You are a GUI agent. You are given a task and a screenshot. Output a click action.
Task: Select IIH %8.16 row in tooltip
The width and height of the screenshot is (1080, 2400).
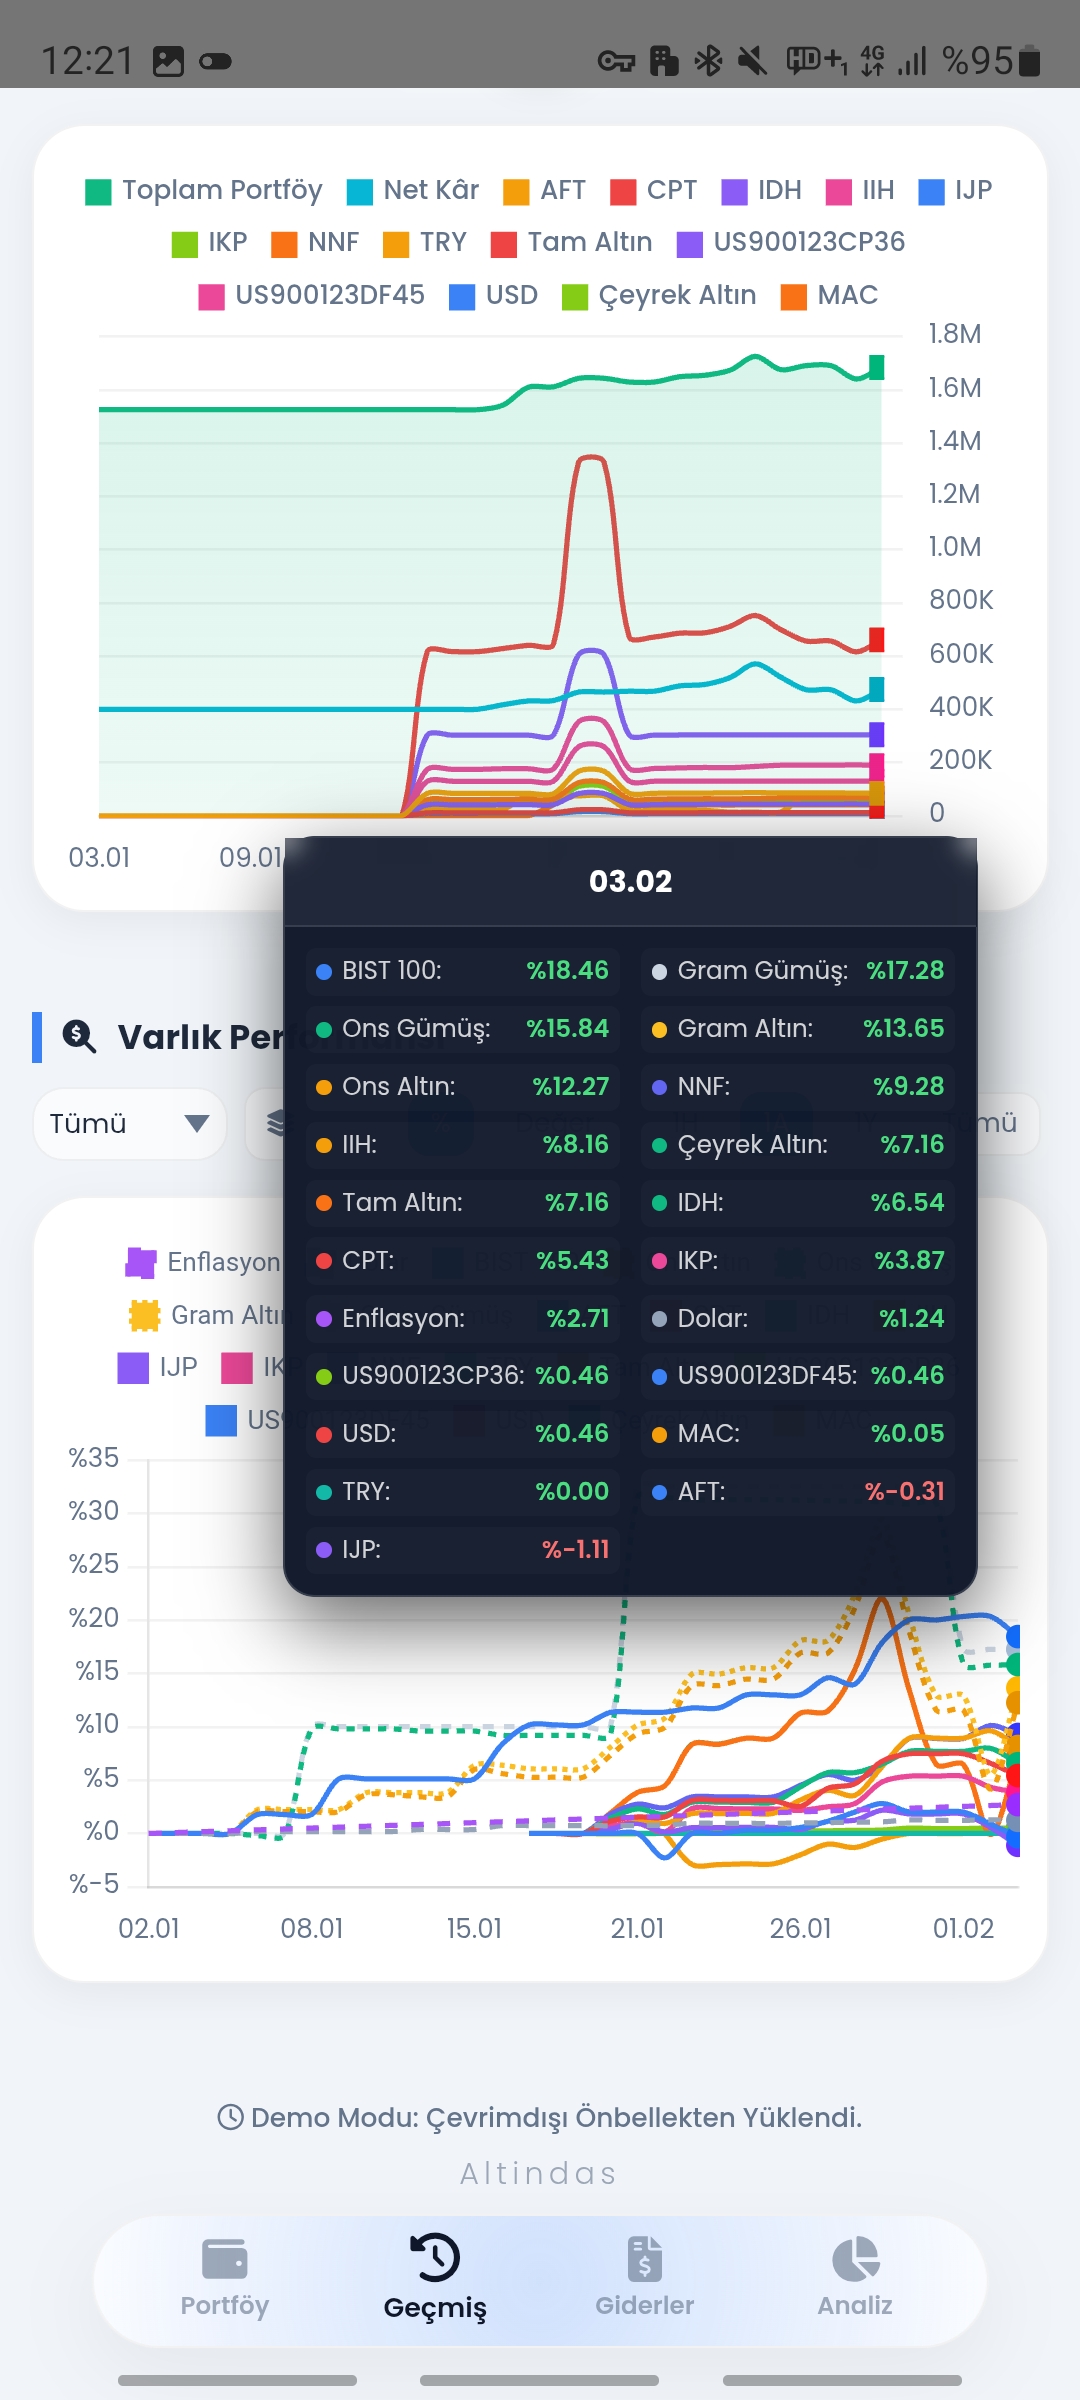(462, 1144)
